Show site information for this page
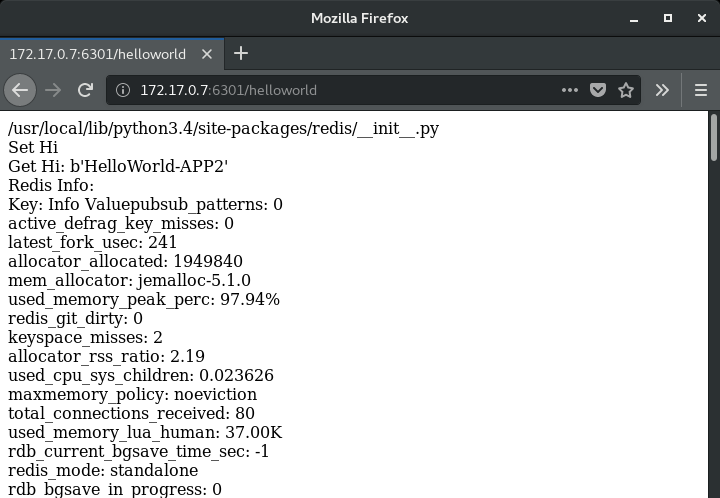The height and width of the screenshot is (498, 720). tap(123, 90)
